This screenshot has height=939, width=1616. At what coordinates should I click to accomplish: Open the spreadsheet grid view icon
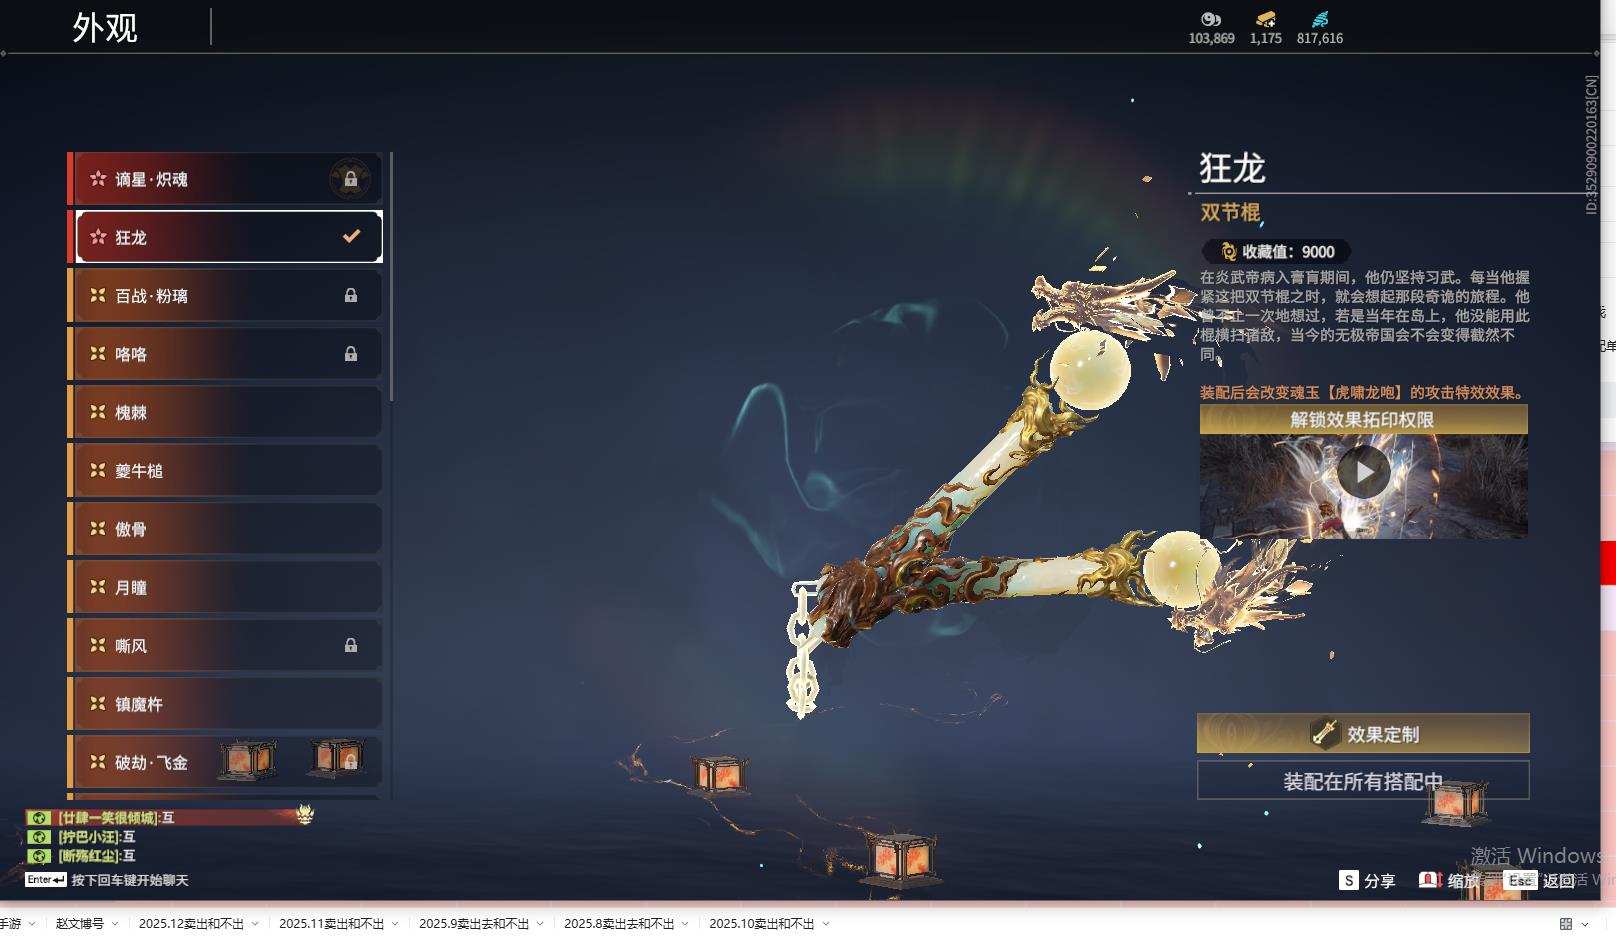click(1566, 924)
